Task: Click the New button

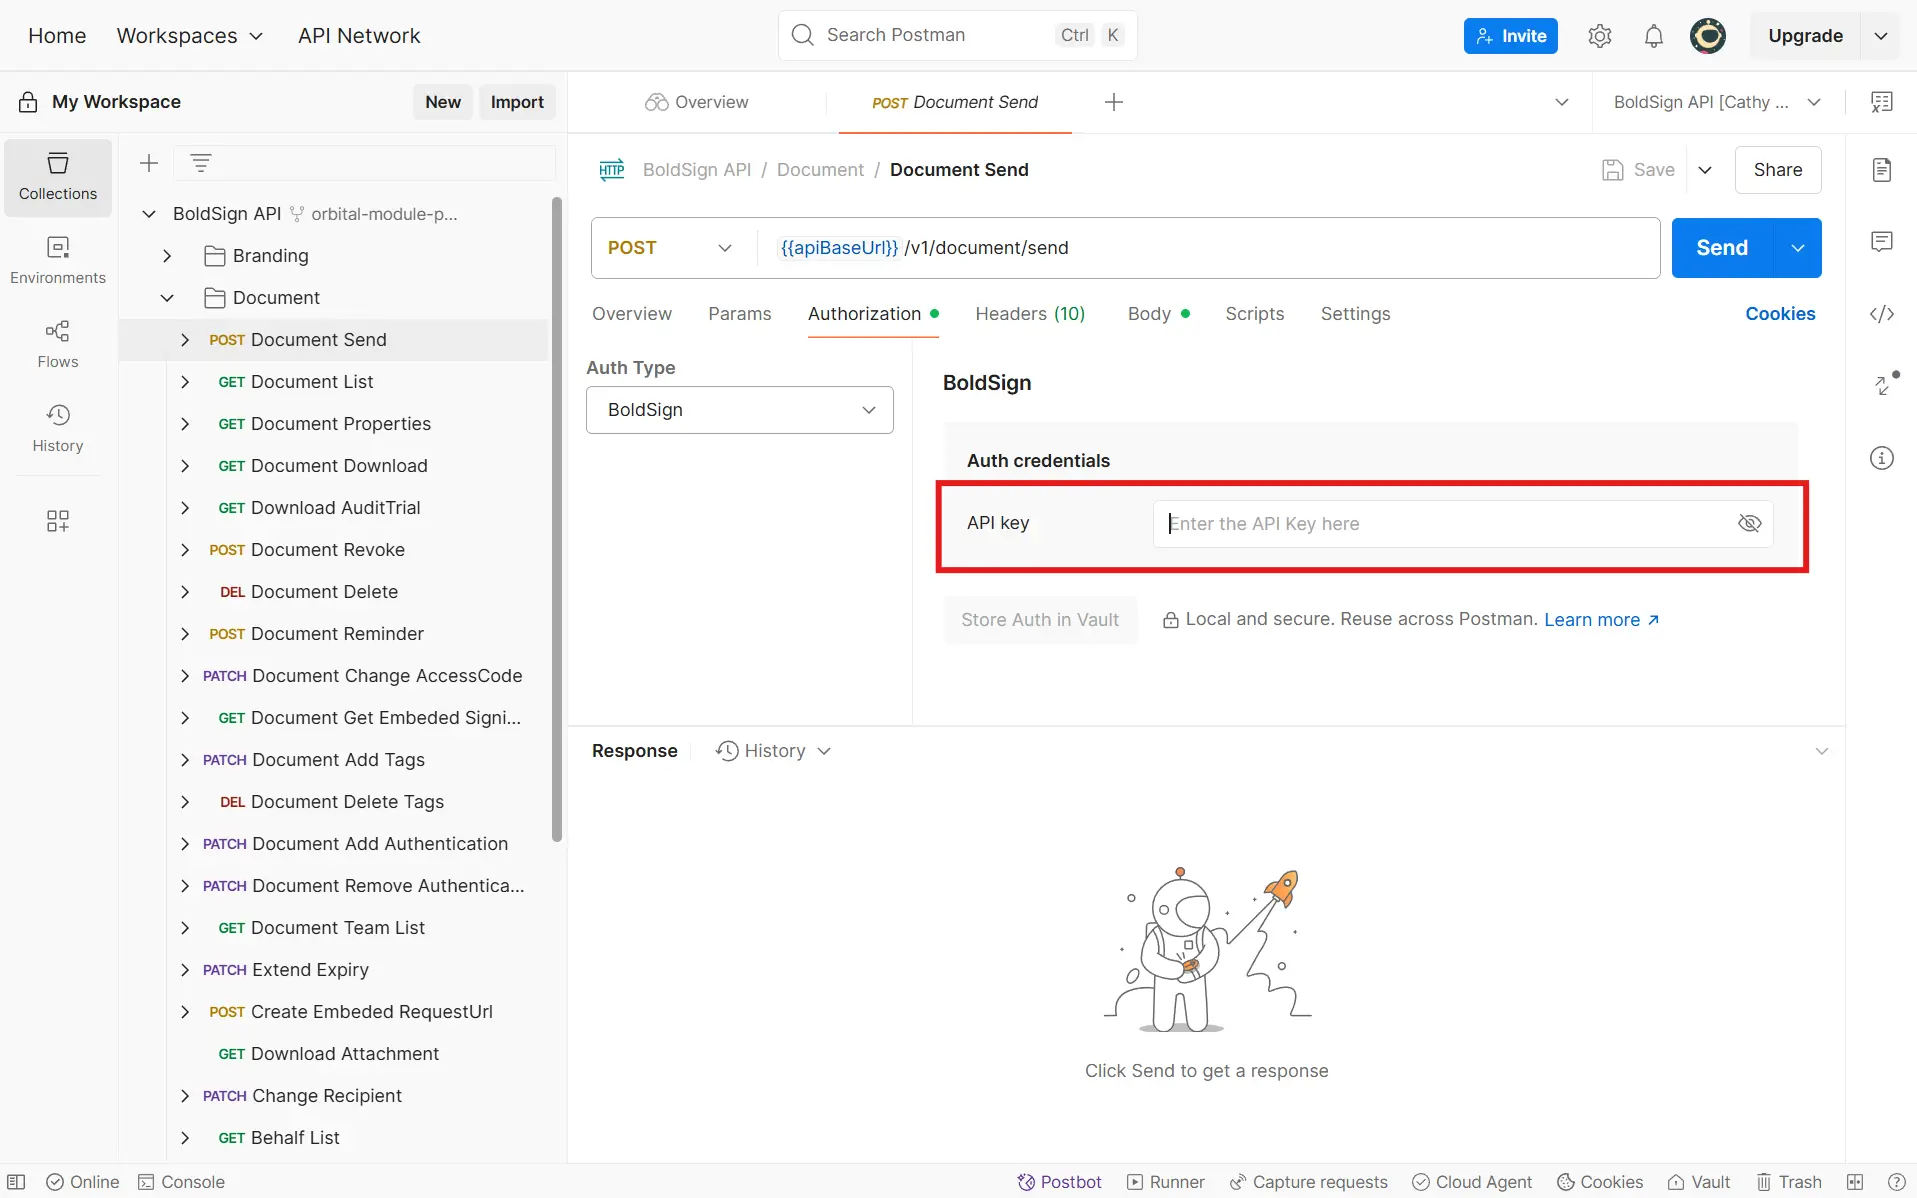Action: 443,102
